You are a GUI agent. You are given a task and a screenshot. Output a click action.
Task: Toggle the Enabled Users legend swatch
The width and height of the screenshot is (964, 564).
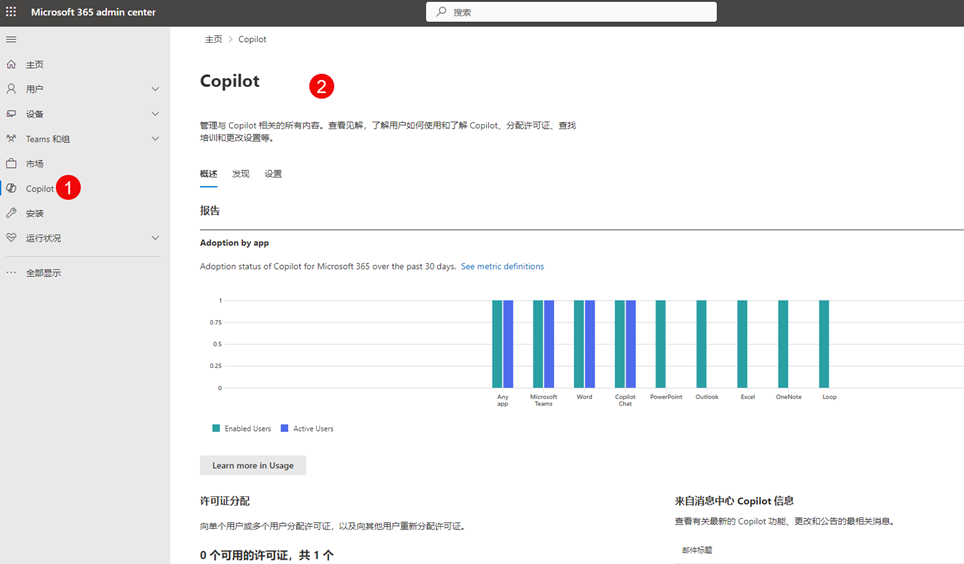click(x=216, y=428)
